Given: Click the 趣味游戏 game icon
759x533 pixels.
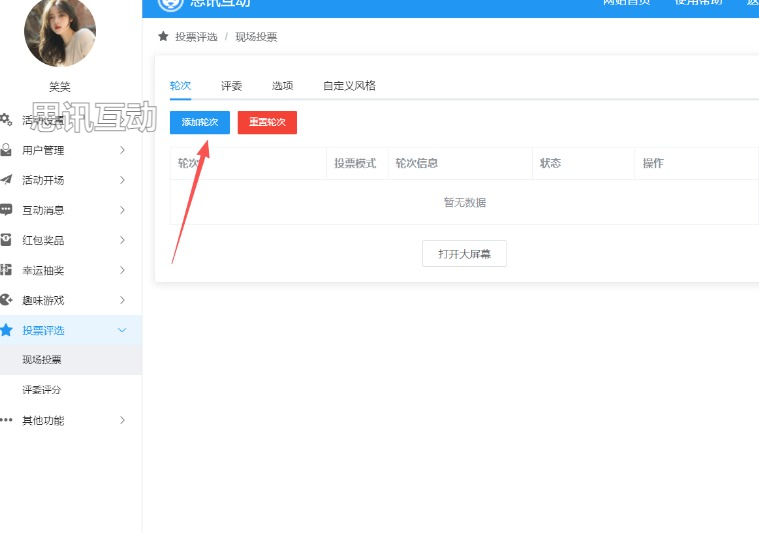Looking at the screenshot, I should click(x=6, y=300).
